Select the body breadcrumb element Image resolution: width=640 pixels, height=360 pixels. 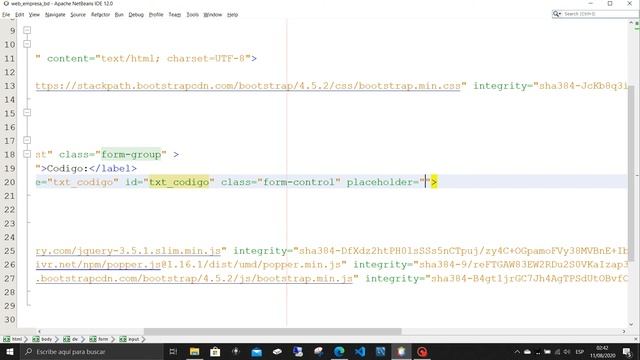[43, 339]
